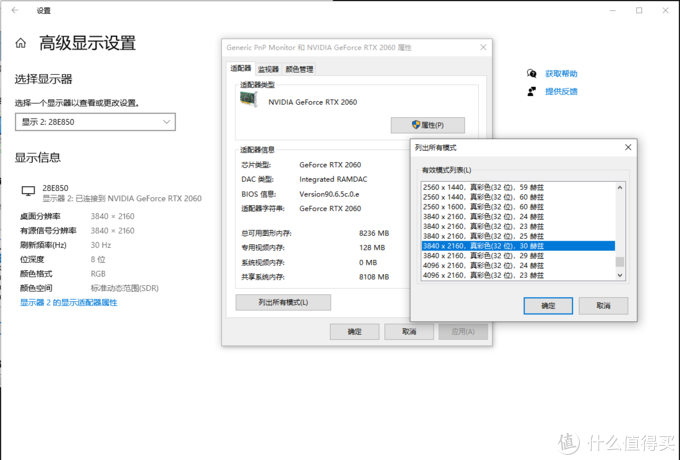Image resolution: width=680 pixels, height=460 pixels.
Task: Select mode 2560 x 1600 60 Hz
Action: pyautogui.click(x=518, y=207)
